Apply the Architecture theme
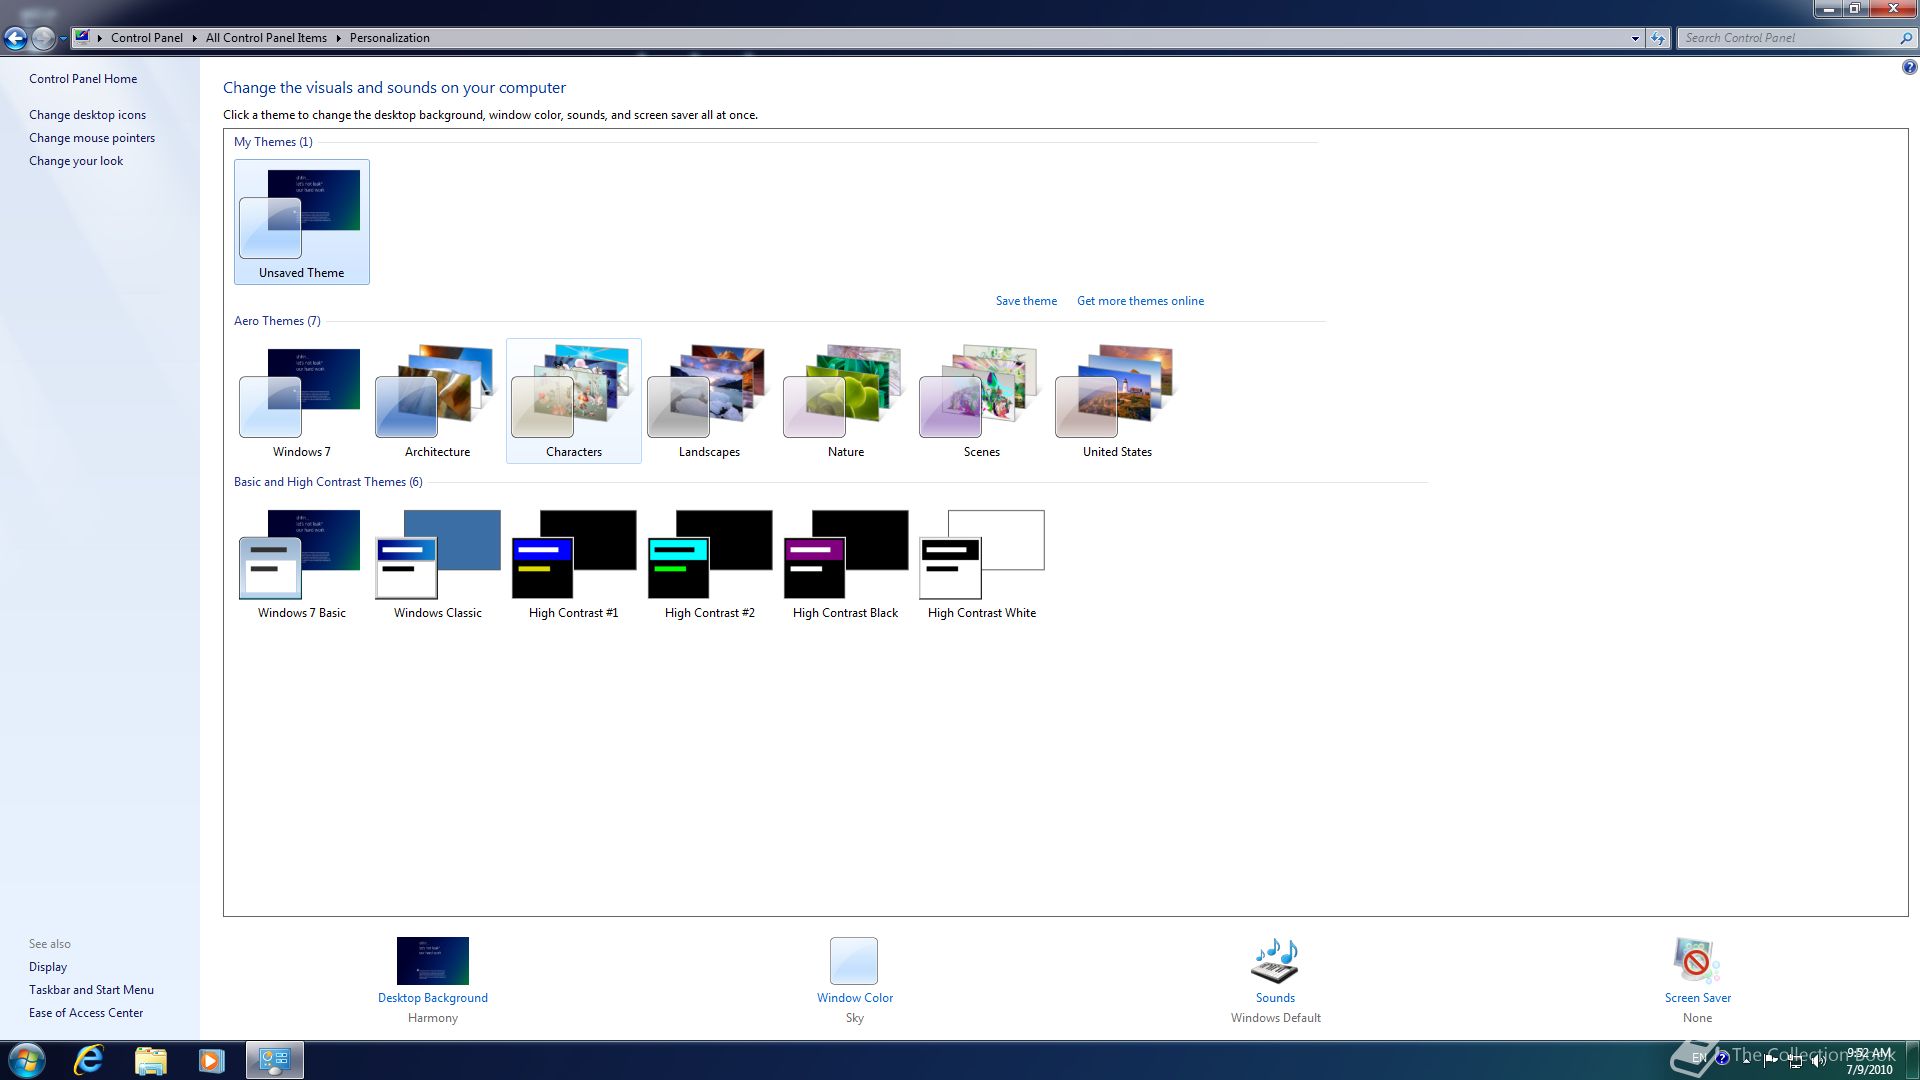This screenshot has width=1920, height=1080. [x=437, y=401]
